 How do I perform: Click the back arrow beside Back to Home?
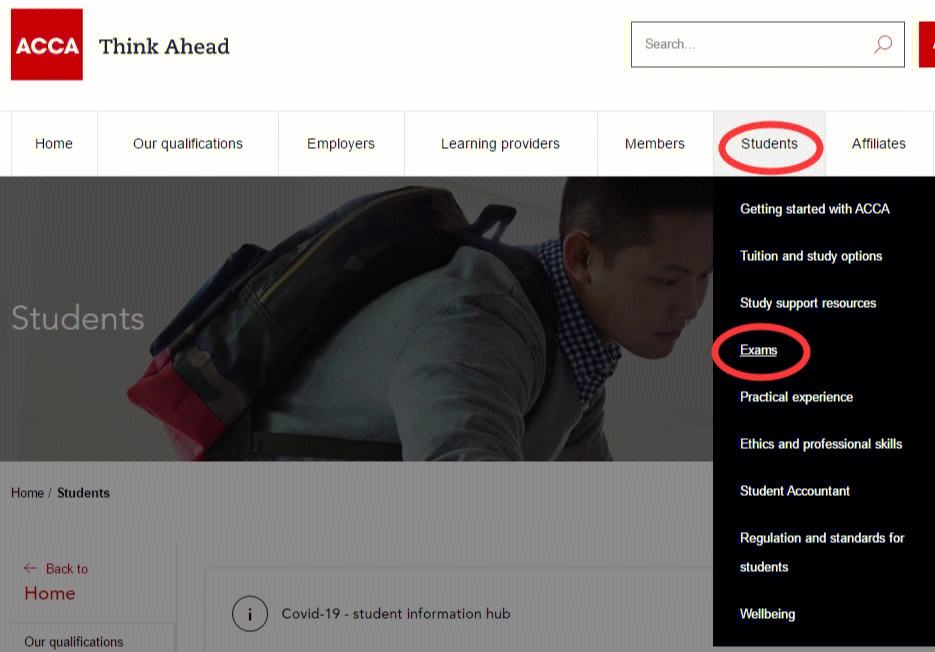point(30,568)
